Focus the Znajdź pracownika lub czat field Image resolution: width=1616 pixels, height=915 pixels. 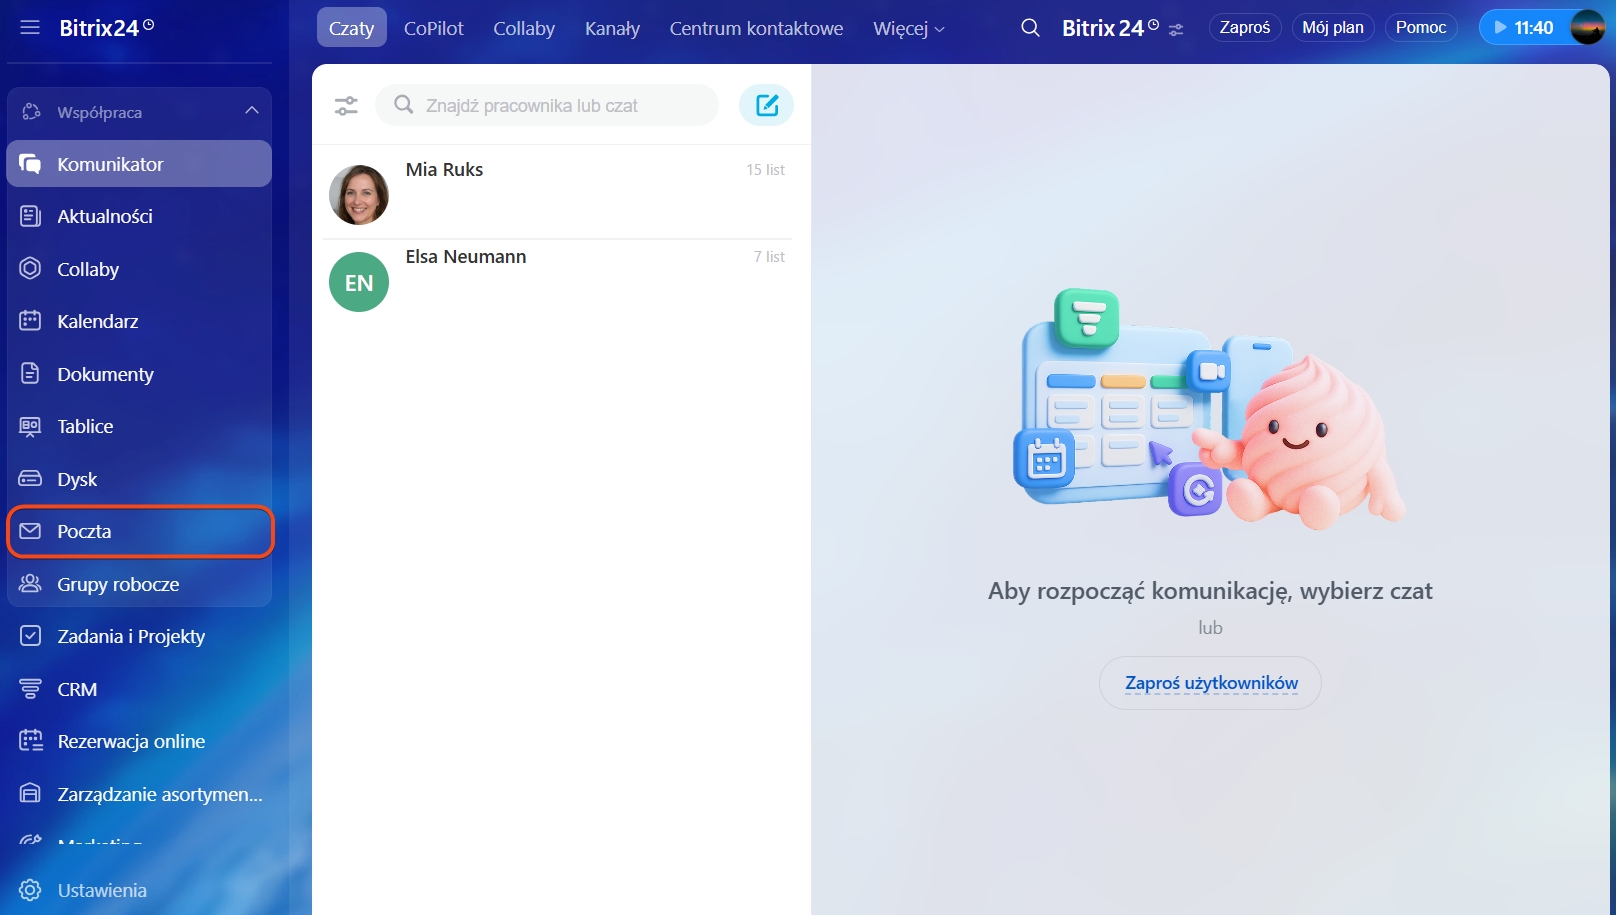point(547,105)
